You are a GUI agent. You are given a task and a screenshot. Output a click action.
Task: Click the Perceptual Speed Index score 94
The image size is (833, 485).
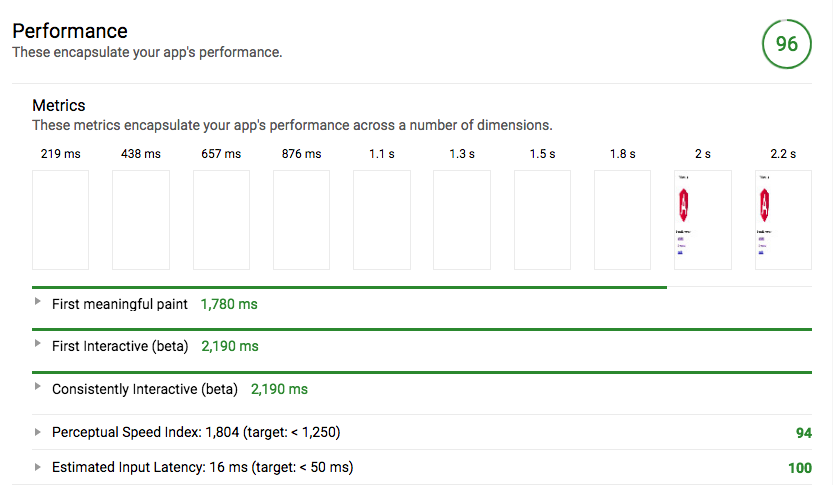(803, 433)
